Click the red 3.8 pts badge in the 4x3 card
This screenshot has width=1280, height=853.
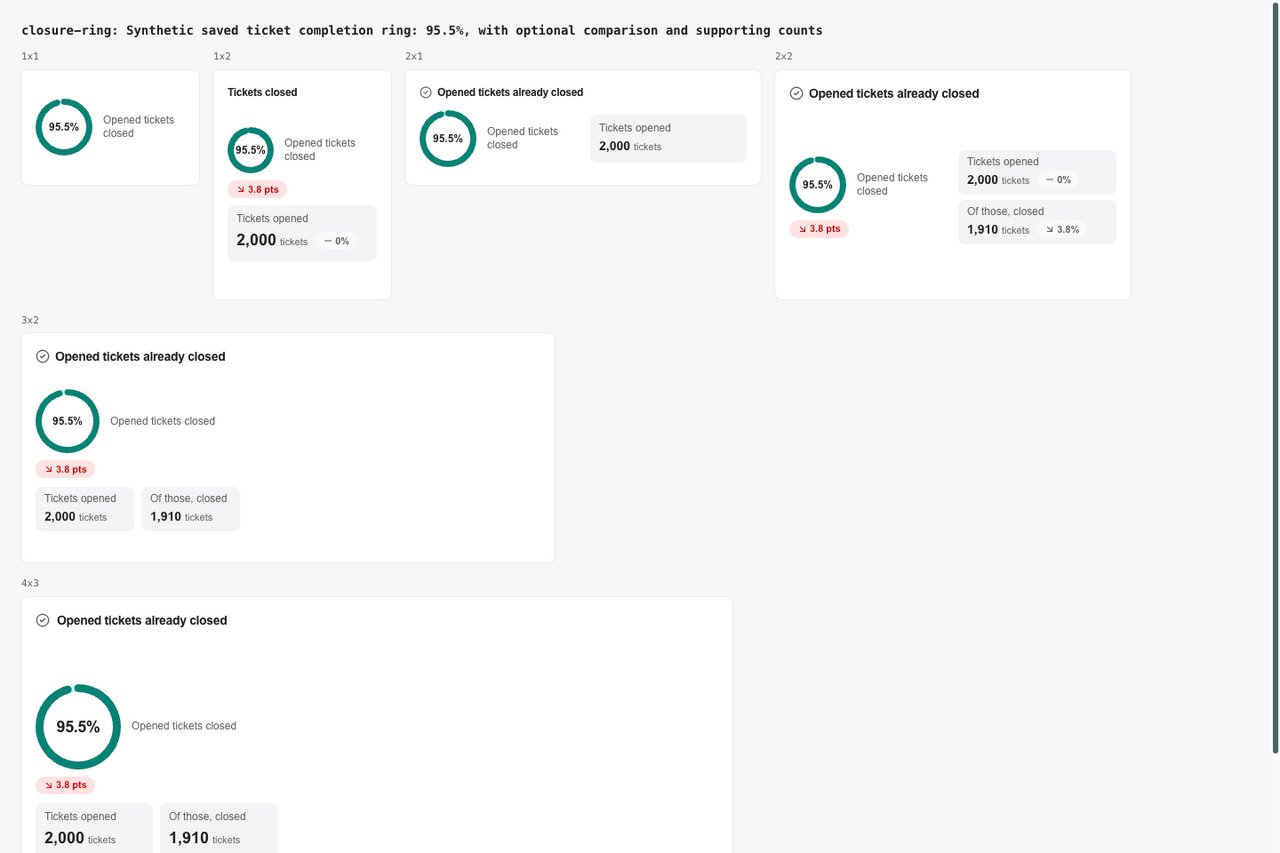[x=65, y=785]
